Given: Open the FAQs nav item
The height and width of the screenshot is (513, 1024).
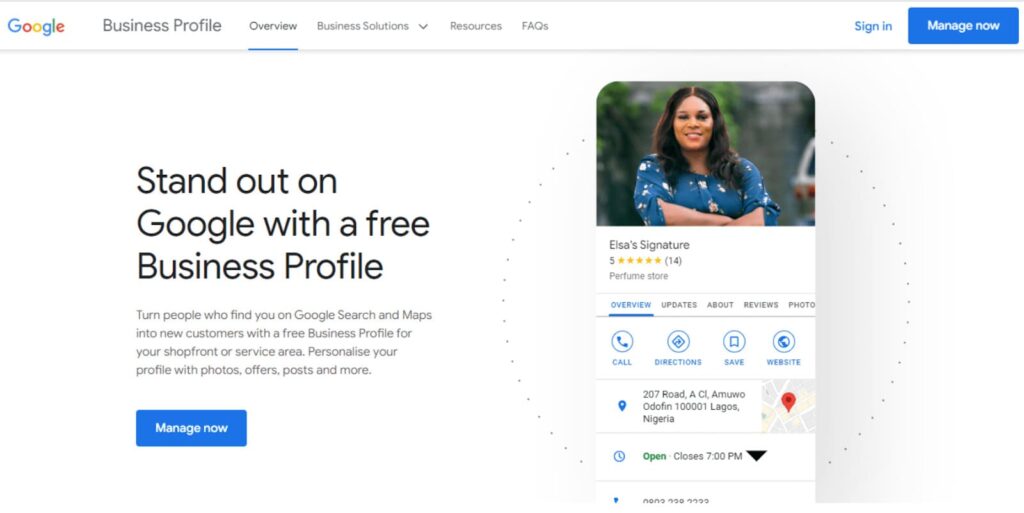Looking at the screenshot, I should tap(535, 26).
